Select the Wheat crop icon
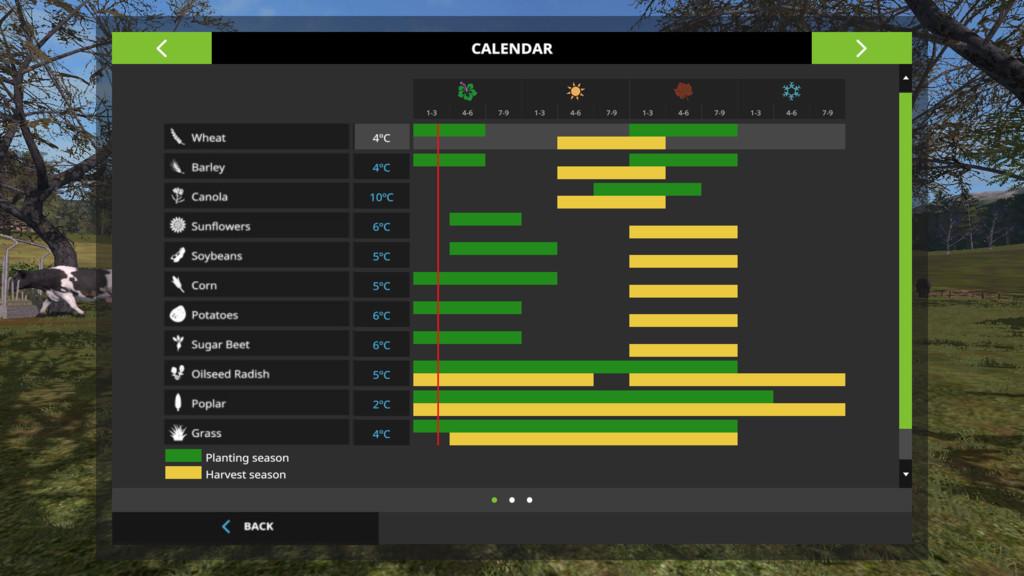 (178, 138)
